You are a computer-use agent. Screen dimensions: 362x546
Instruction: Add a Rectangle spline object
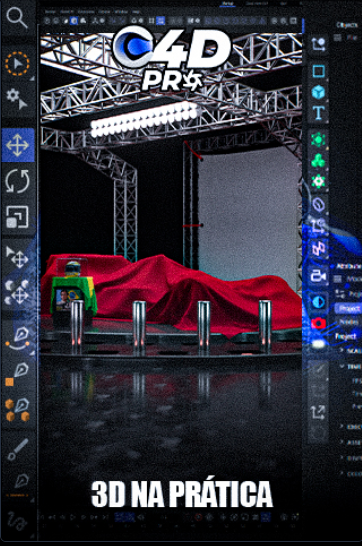pyautogui.click(x=318, y=71)
